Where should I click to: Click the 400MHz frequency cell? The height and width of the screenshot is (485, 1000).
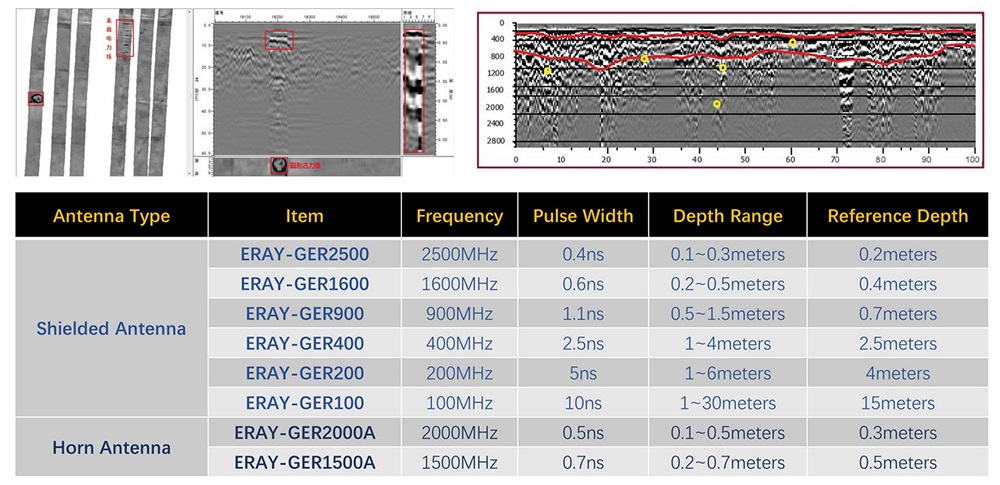coord(459,343)
